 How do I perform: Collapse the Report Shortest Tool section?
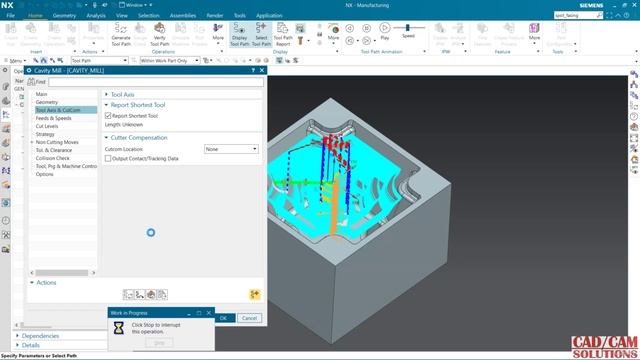[107, 105]
